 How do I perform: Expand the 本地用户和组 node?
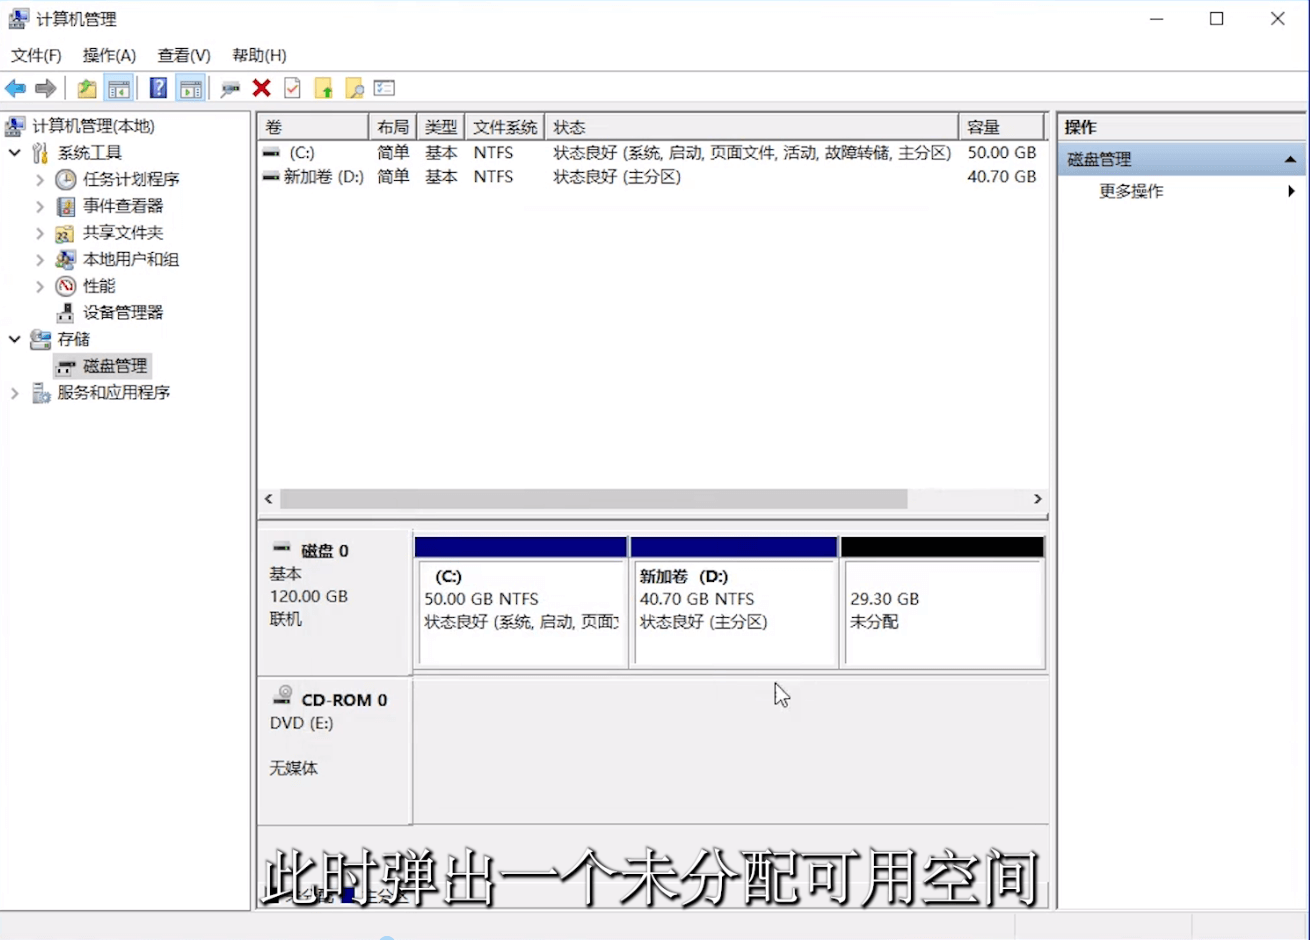(x=40, y=260)
